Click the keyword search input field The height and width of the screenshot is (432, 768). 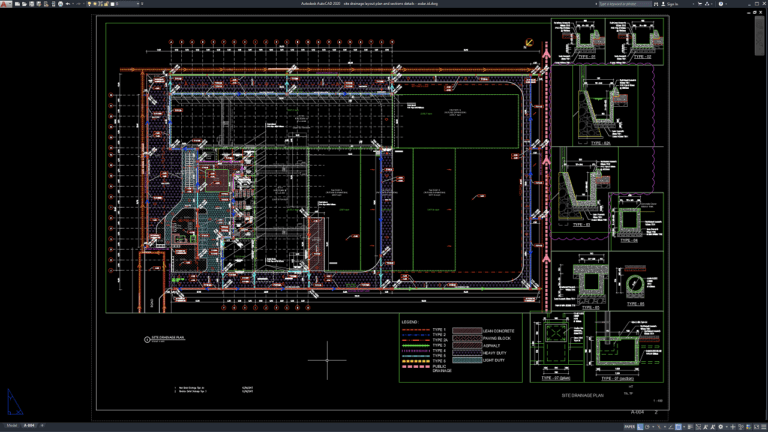[x=625, y=4]
